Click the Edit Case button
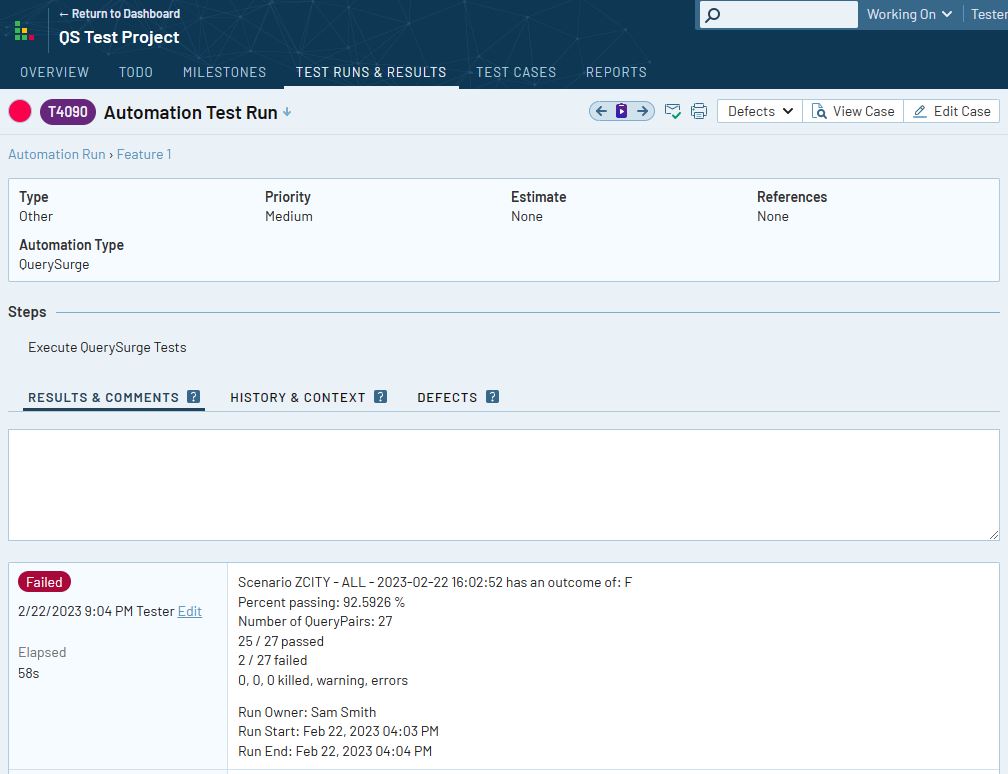This screenshot has height=774, width=1008. coord(951,111)
